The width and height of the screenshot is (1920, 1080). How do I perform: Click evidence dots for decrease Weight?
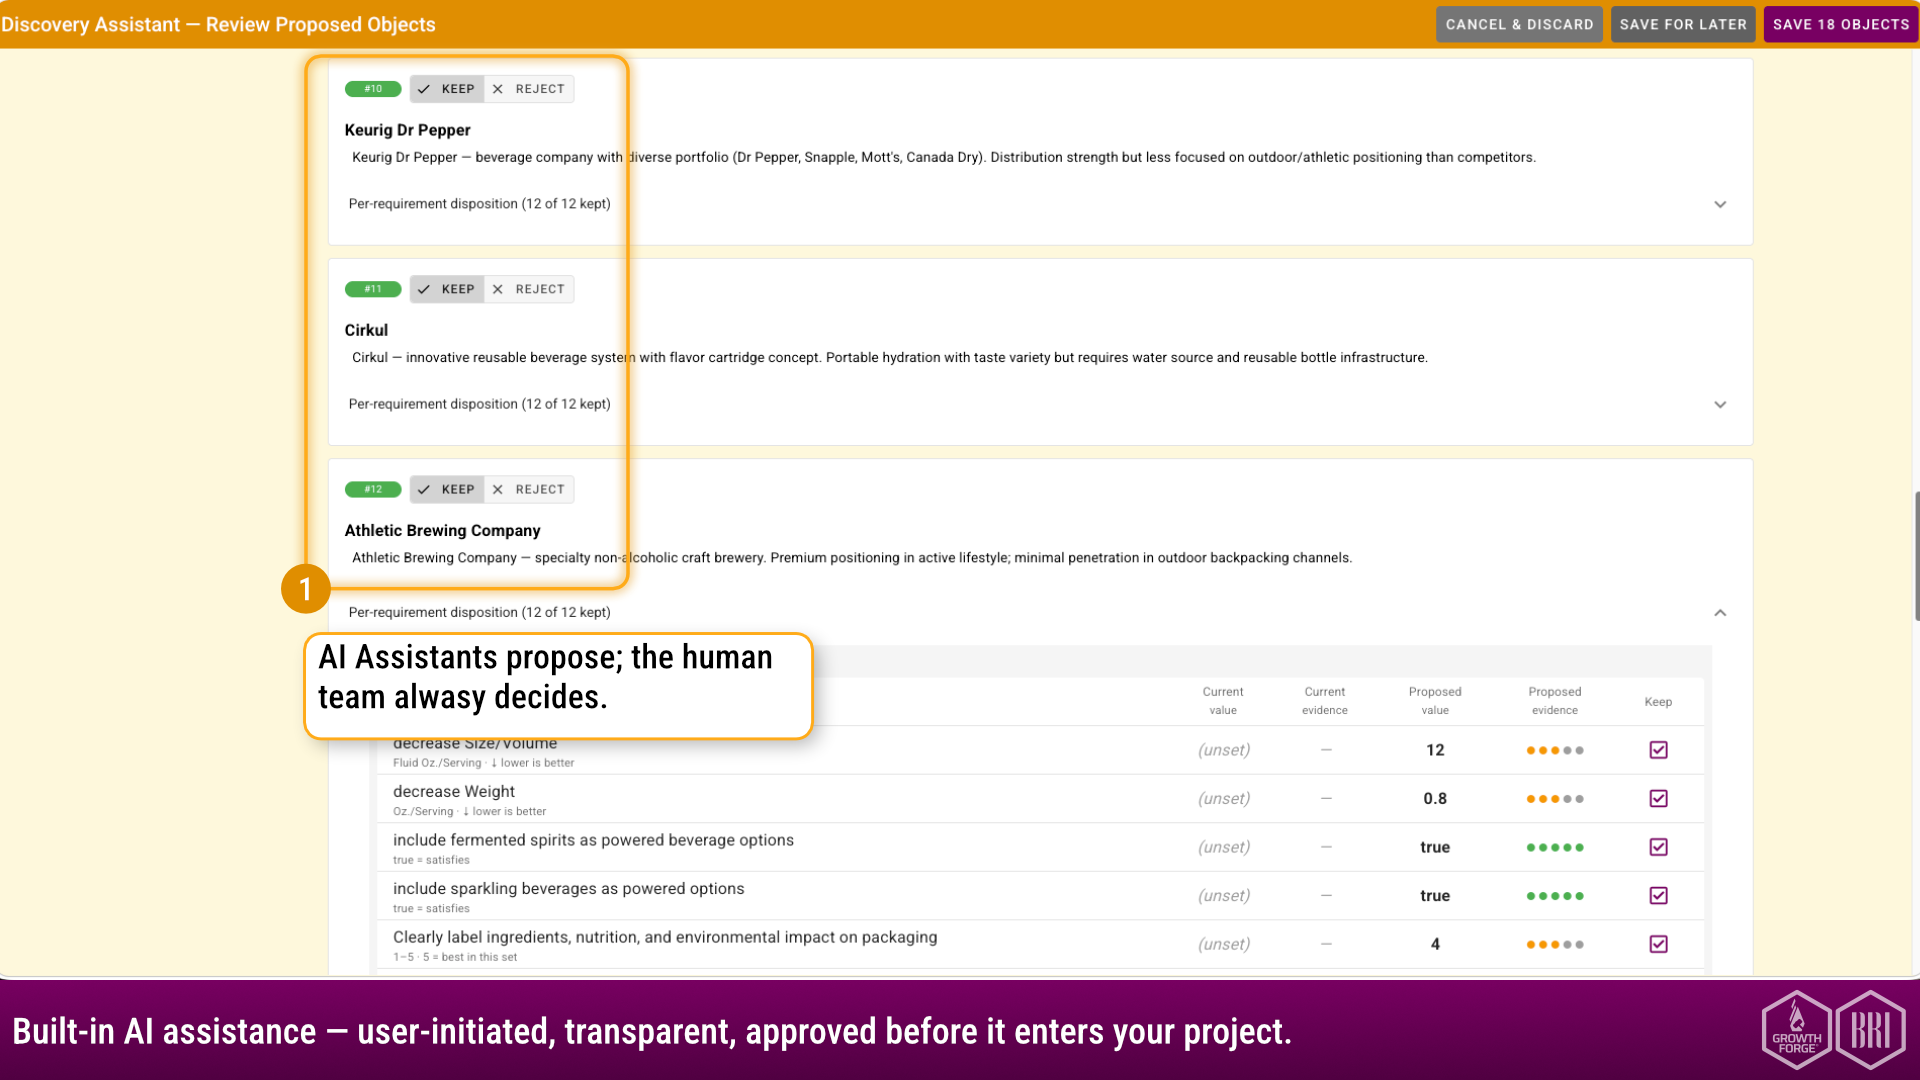click(1555, 799)
